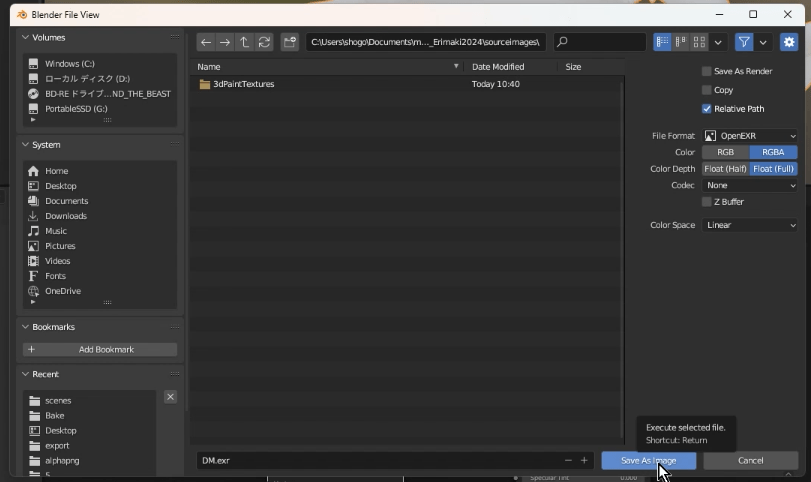Click the Cancel button
The image size is (811, 482).
coord(750,461)
